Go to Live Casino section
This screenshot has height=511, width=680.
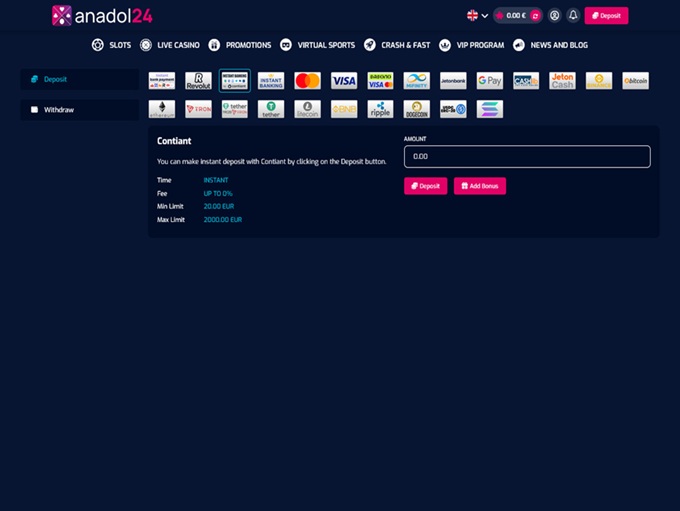(170, 45)
